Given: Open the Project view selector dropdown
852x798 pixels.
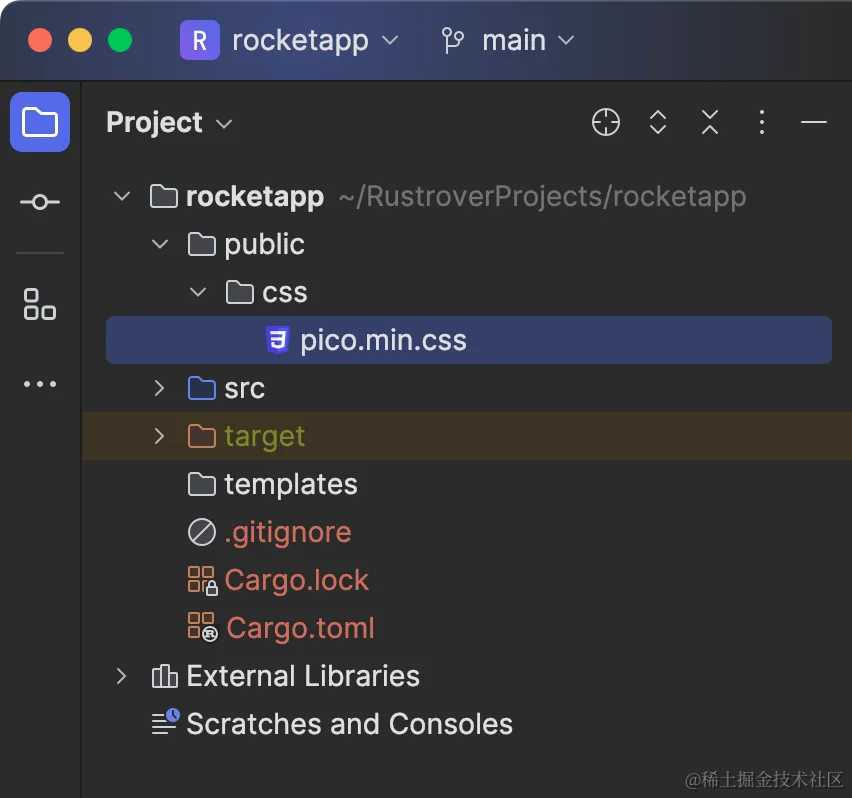Looking at the screenshot, I should (x=169, y=123).
